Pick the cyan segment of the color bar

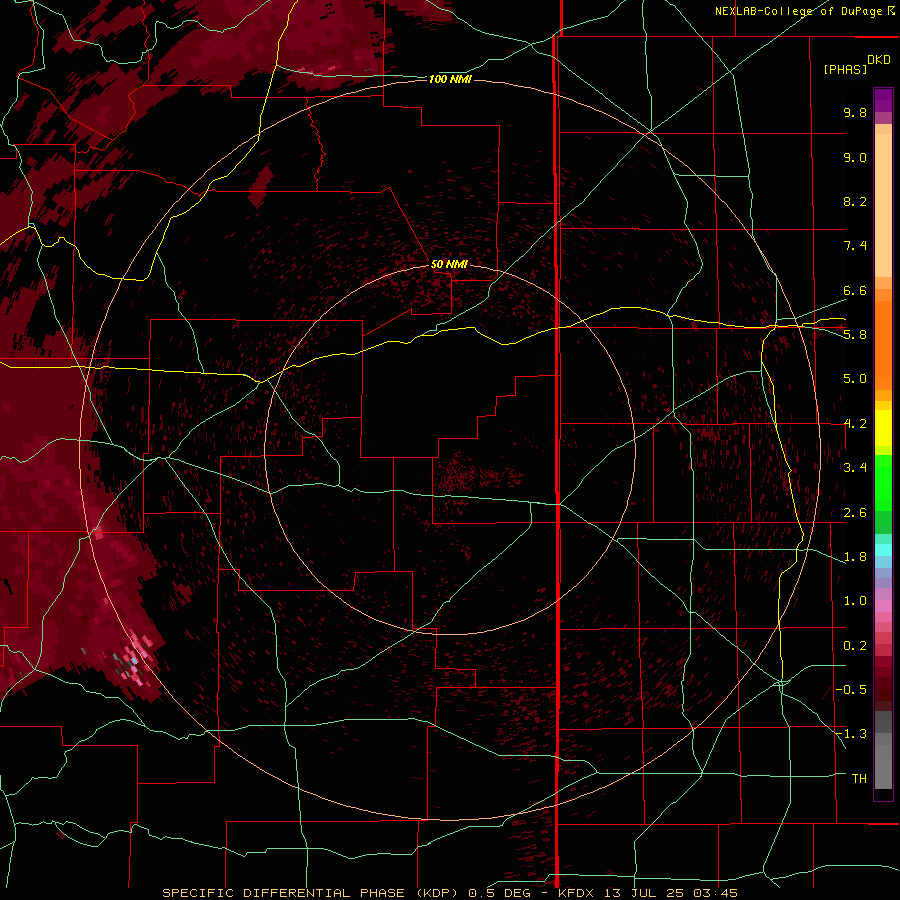point(883,550)
